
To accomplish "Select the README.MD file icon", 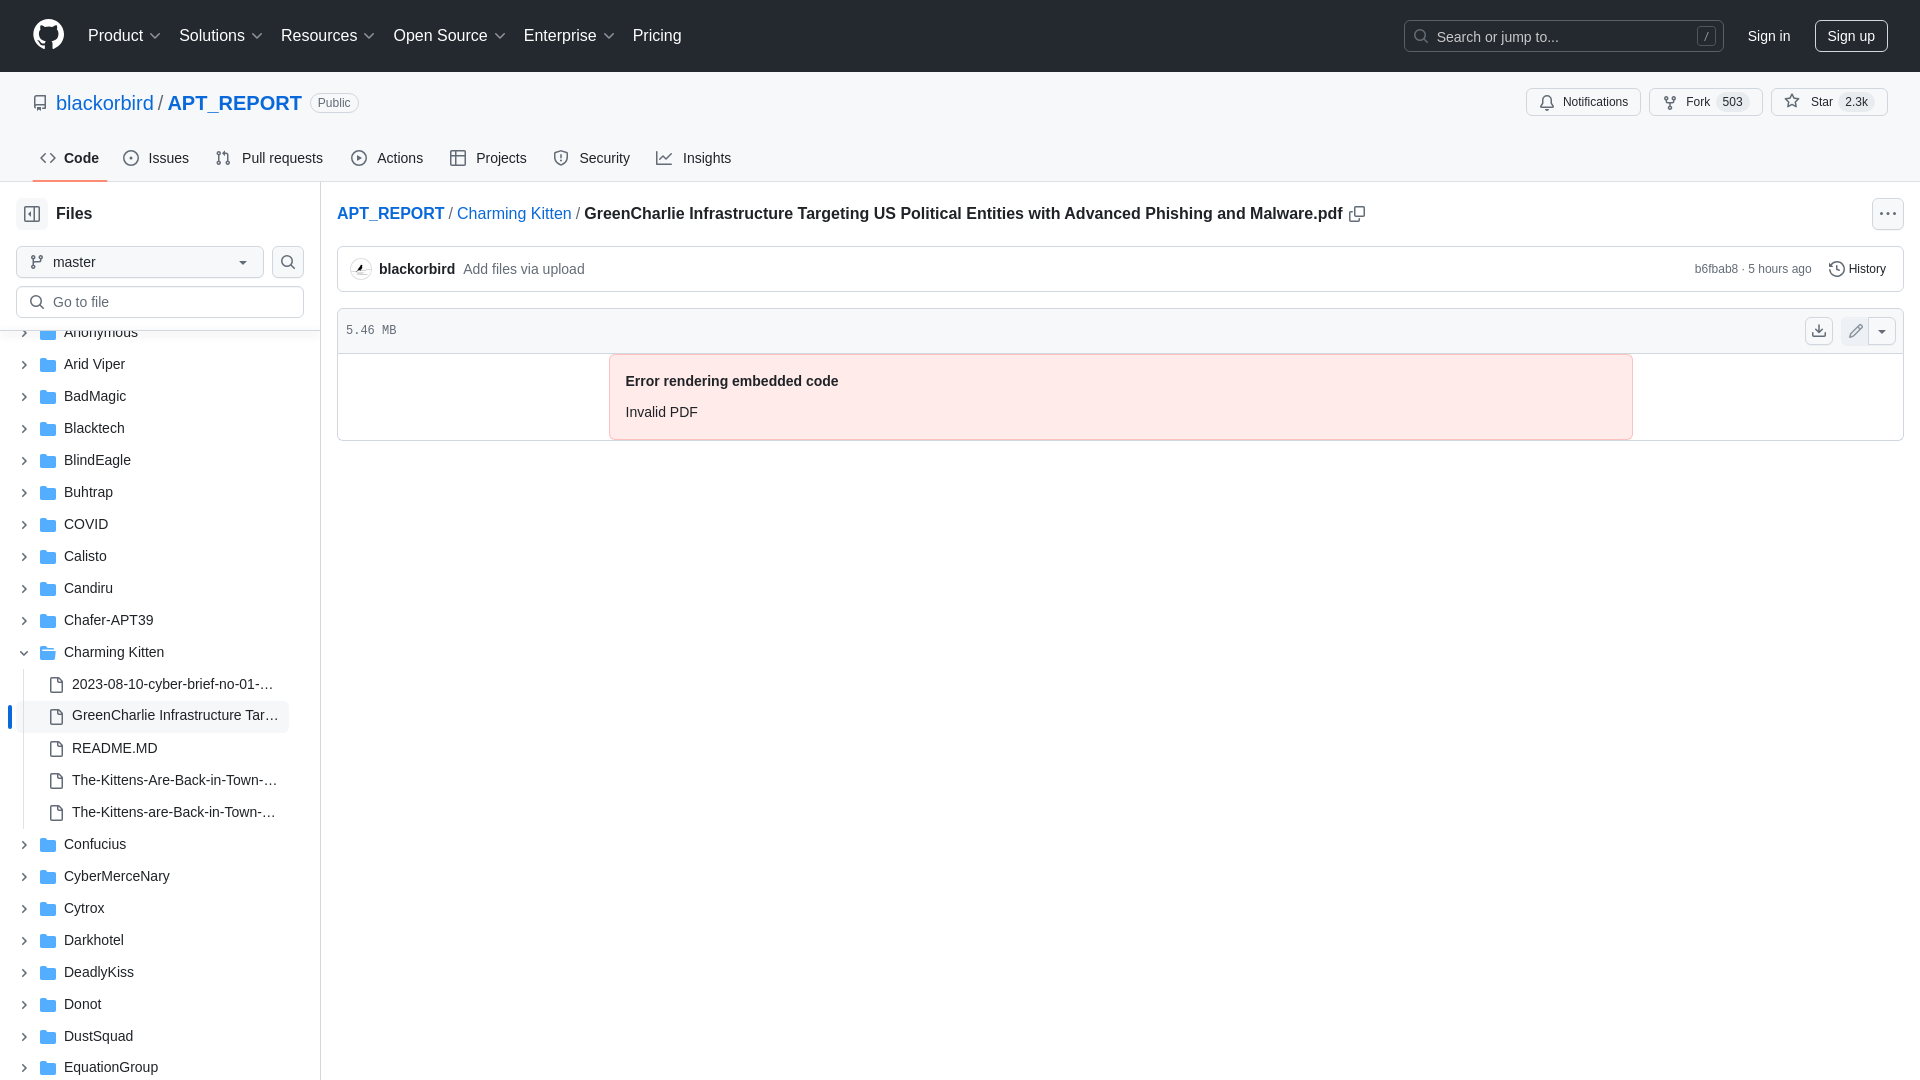I will 56,749.
